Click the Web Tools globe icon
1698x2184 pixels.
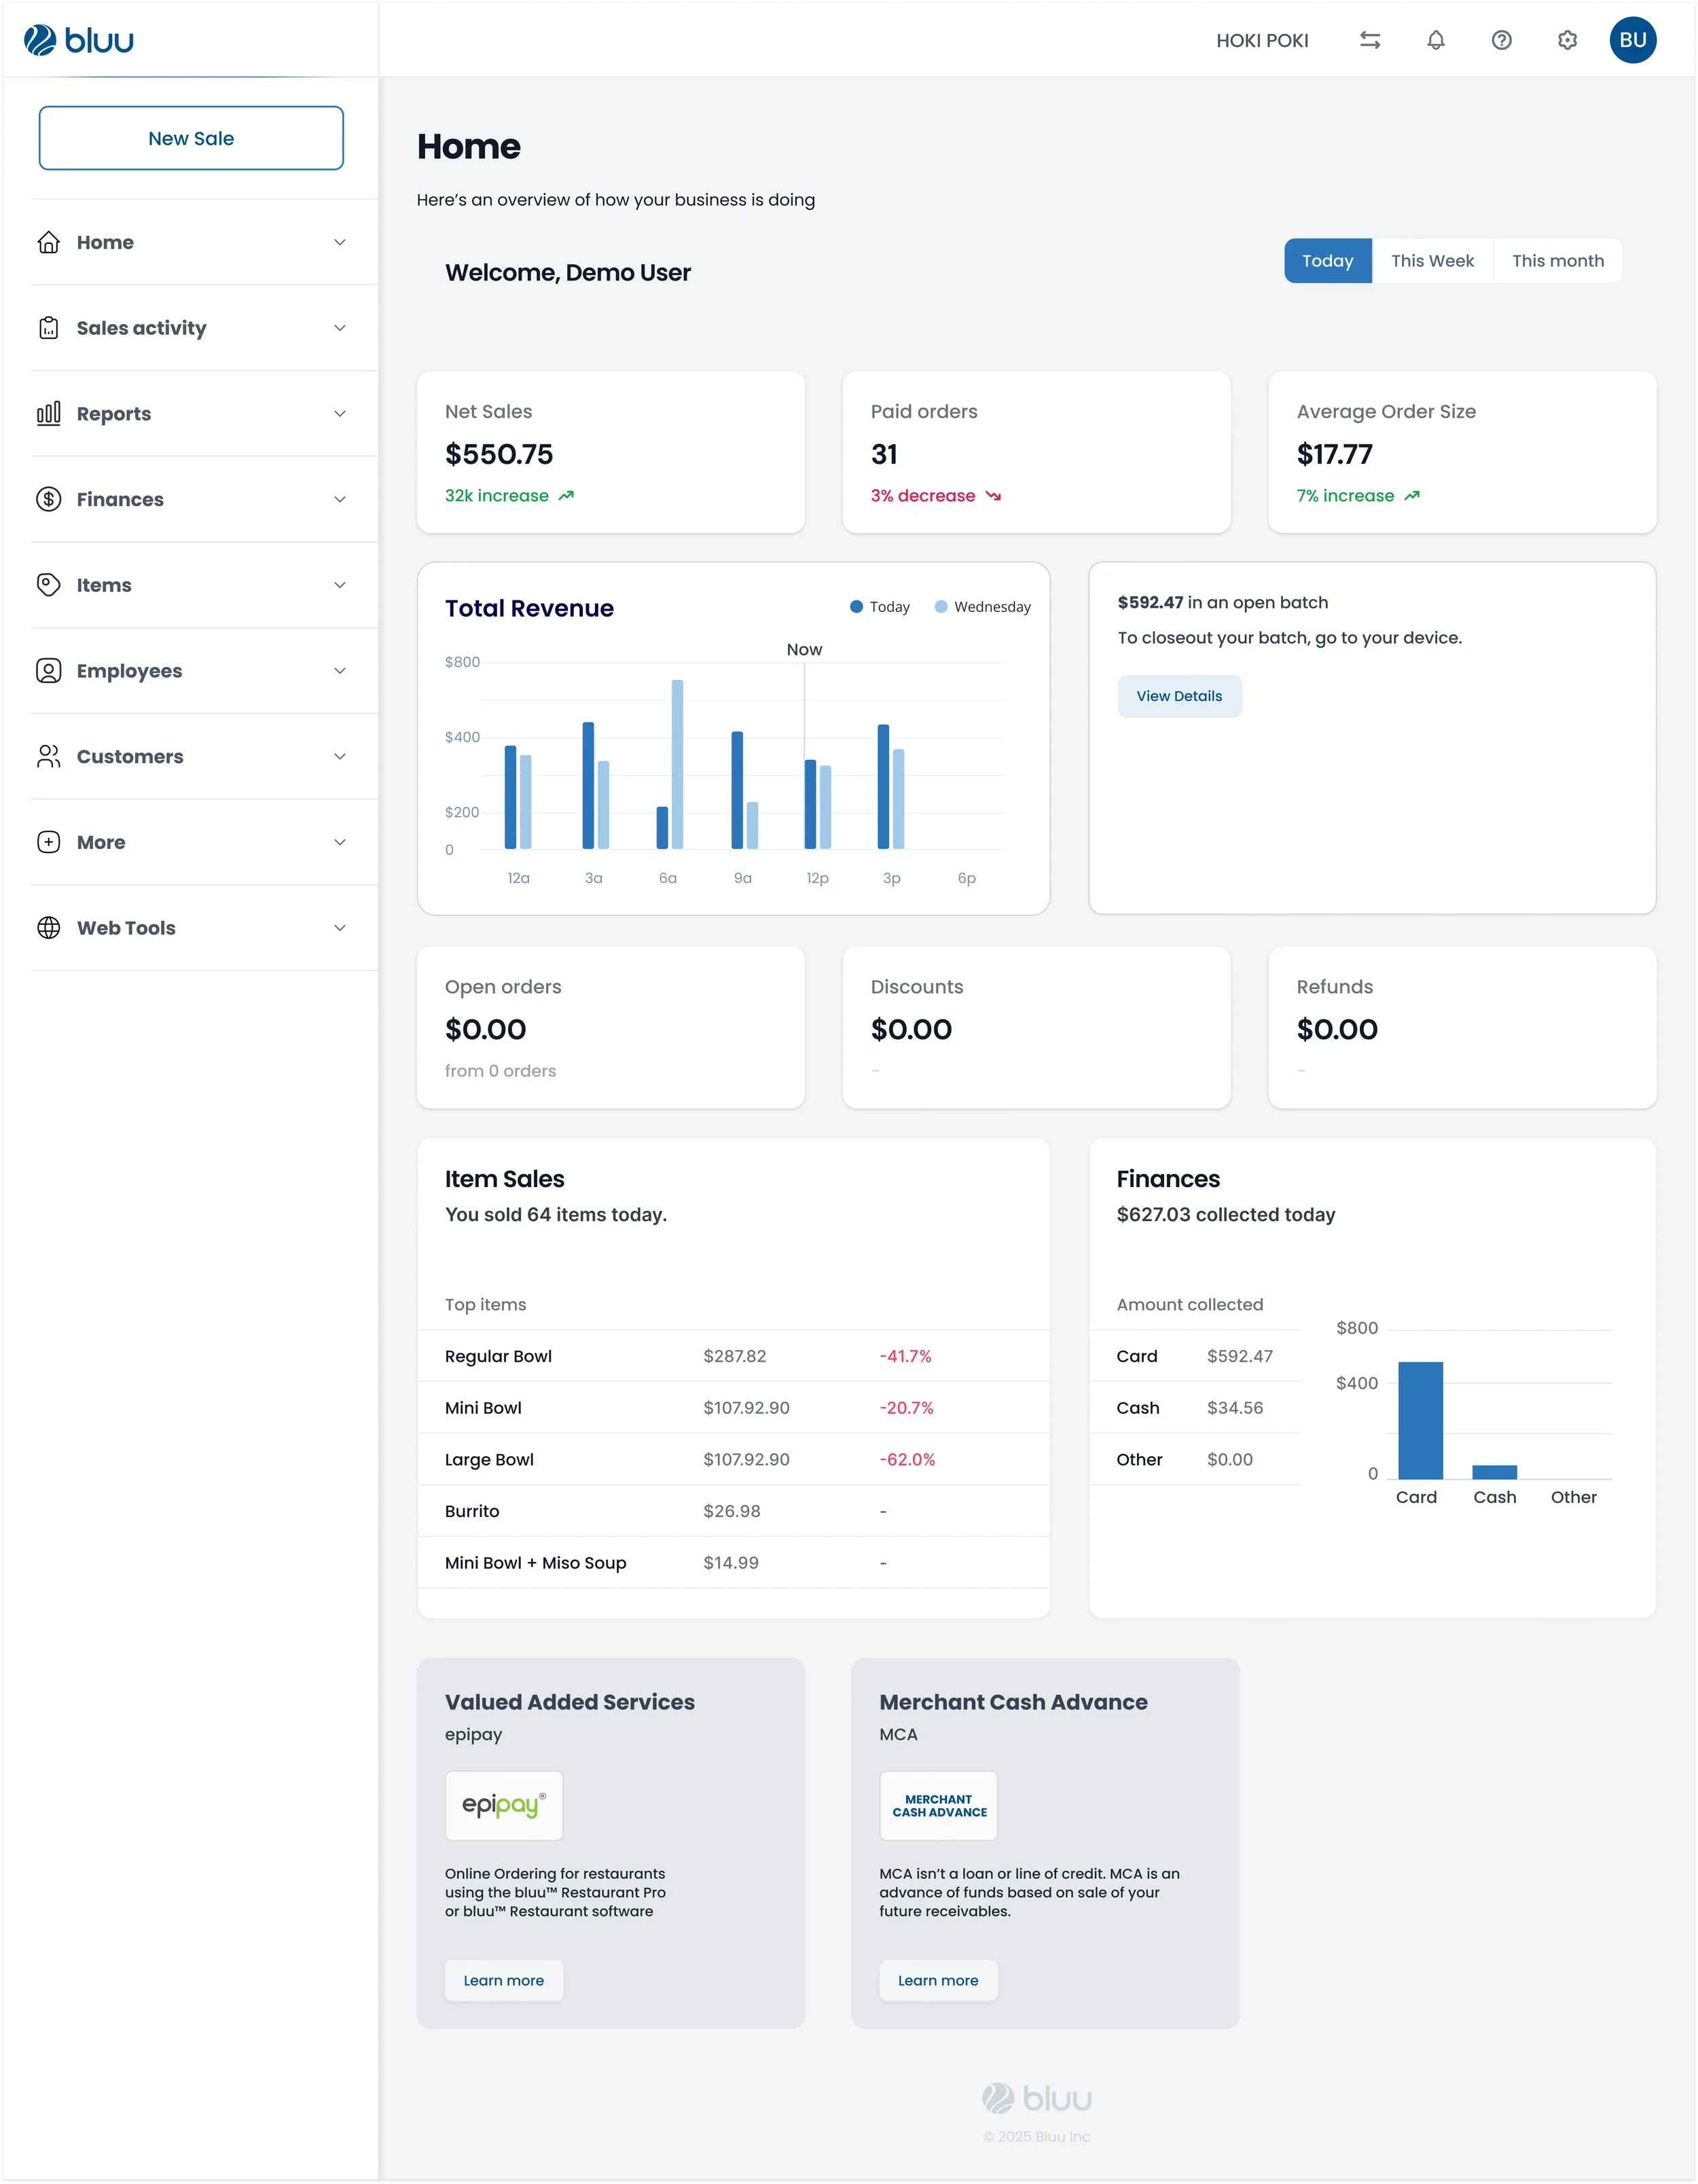(x=49, y=928)
